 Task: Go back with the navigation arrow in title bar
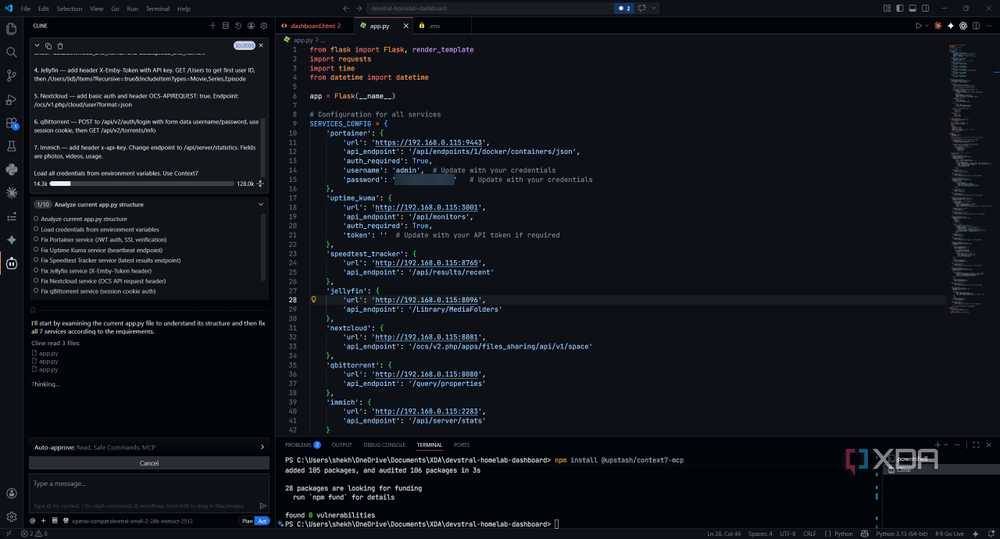click(346, 8)
